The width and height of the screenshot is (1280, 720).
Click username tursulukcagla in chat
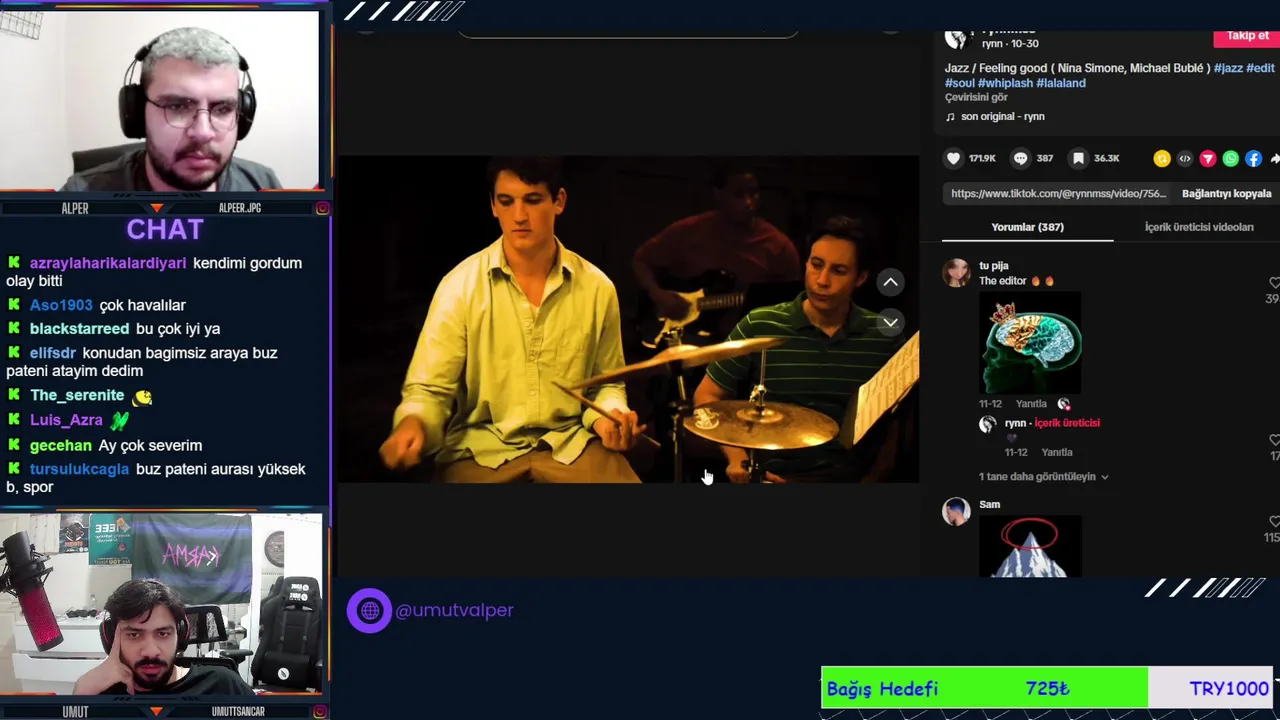click(x=79, y=469)
